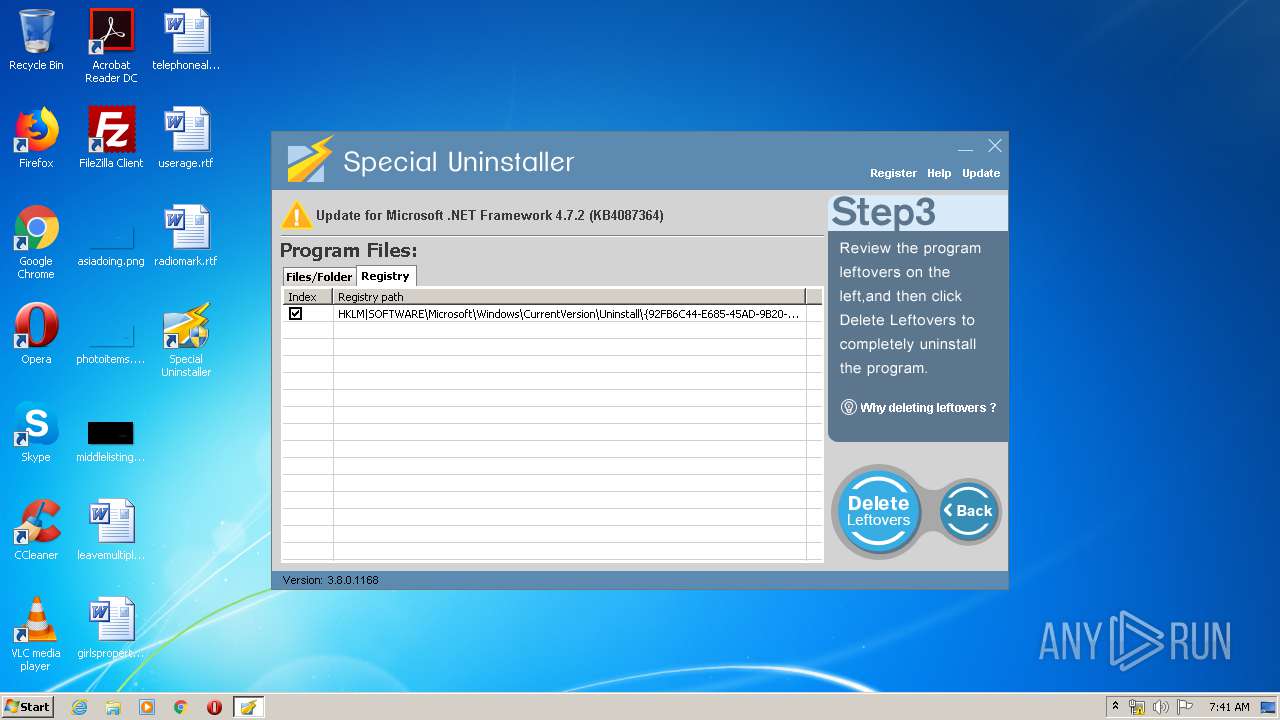Open the Firefox desktop shortcut

coord(36,138)
